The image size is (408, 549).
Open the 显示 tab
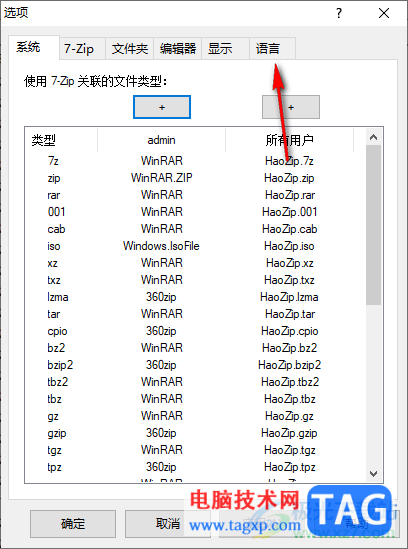tap(225, 49)
